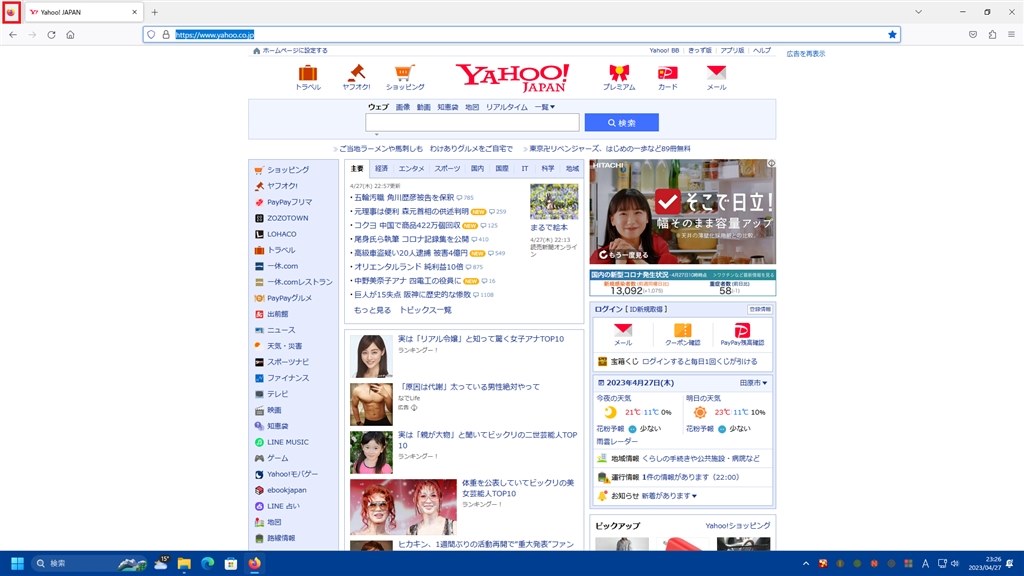This screenshot has height=576, width=1024.
Task: Switch to the 経済 news tab
Action: [381, 168]
